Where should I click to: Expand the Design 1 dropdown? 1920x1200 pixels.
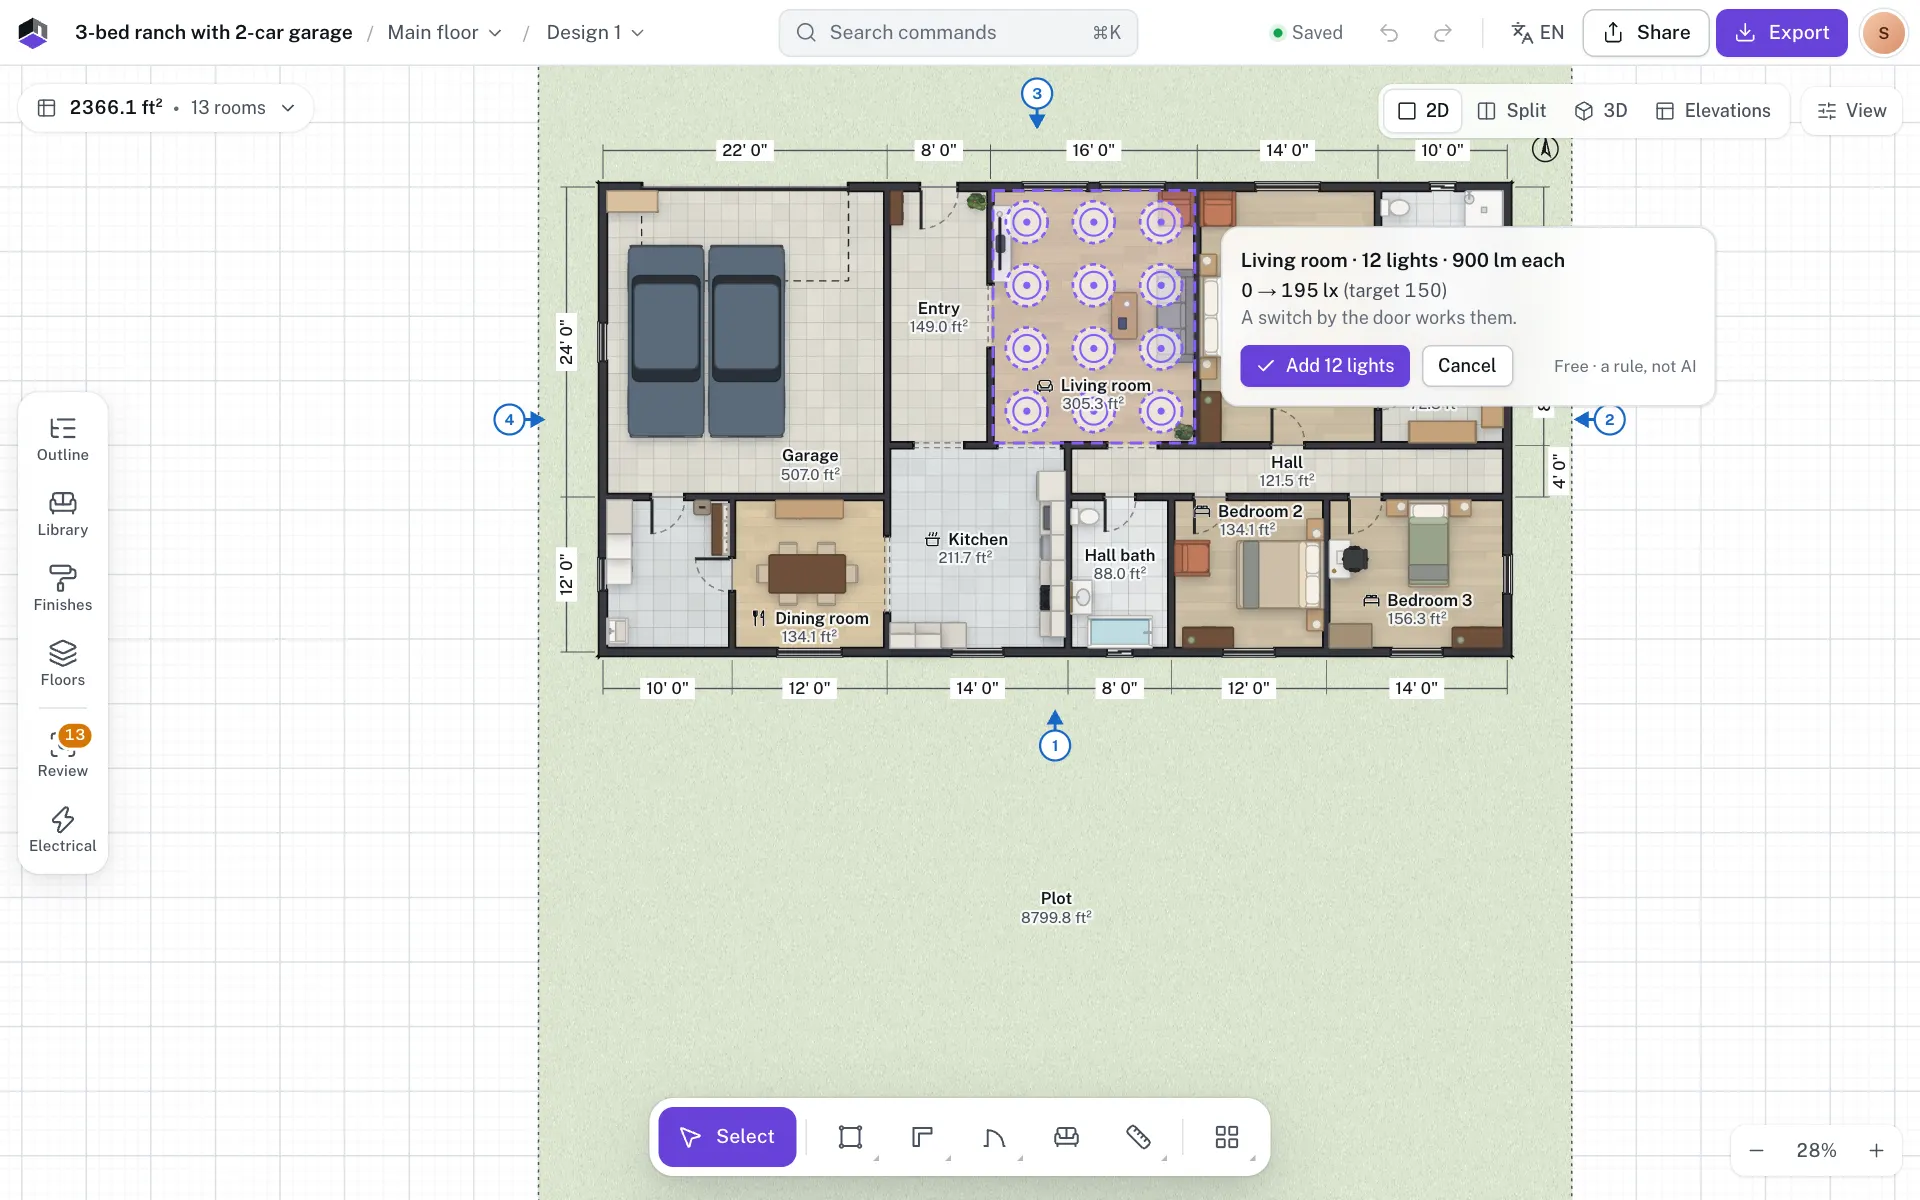point(595,33)
